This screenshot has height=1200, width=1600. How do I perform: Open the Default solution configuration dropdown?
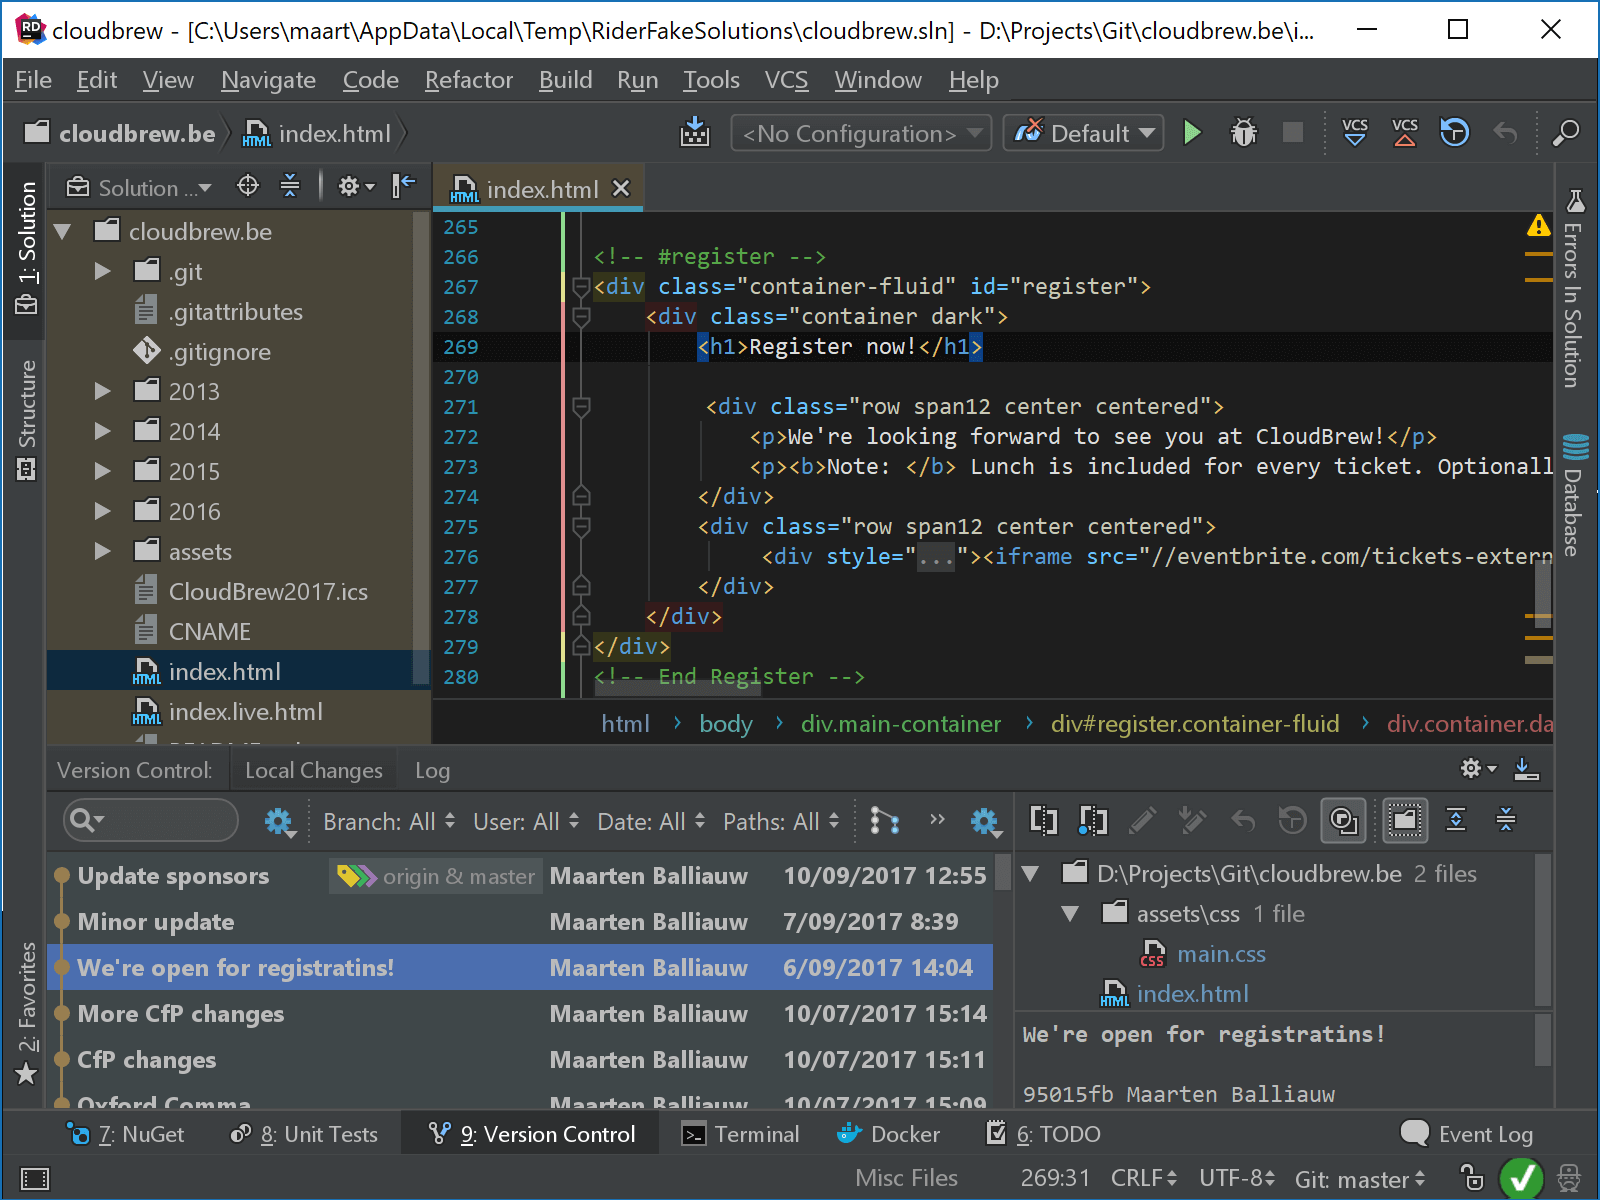click(x=1083, y=133)
